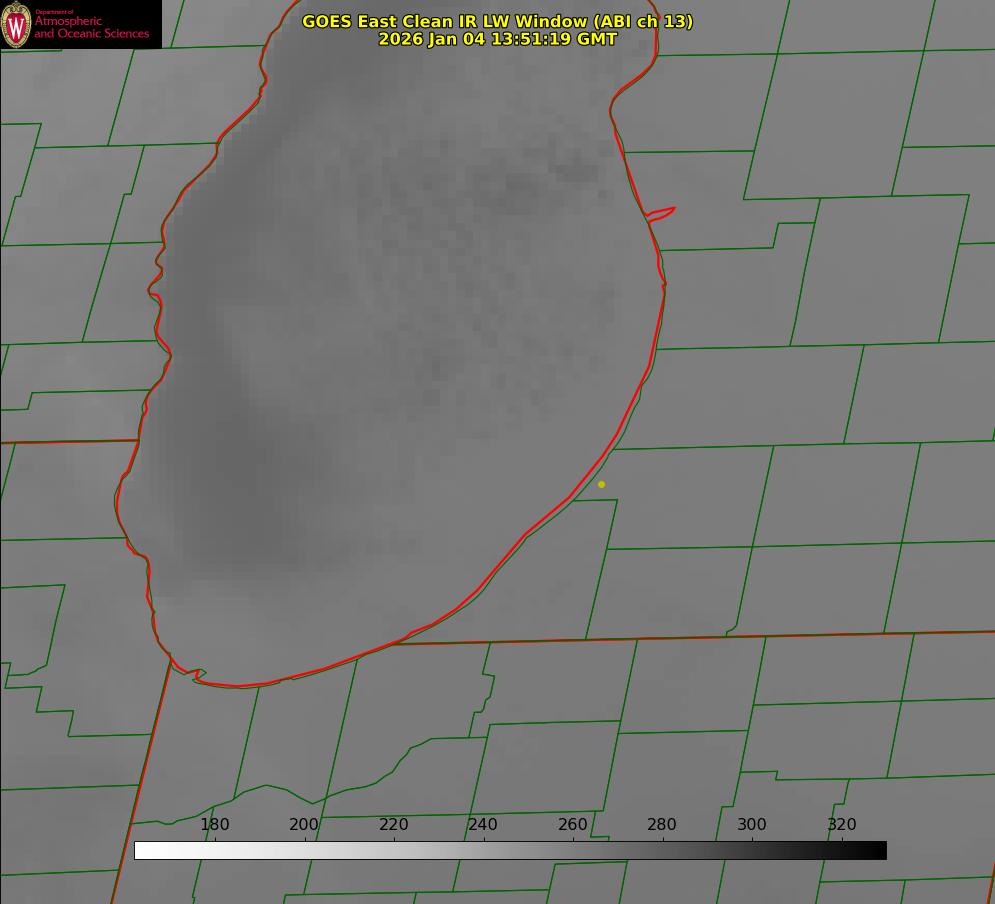Select the 240 label on the colorbar
Screen dimensions: 995x904
tap(483, 824)
